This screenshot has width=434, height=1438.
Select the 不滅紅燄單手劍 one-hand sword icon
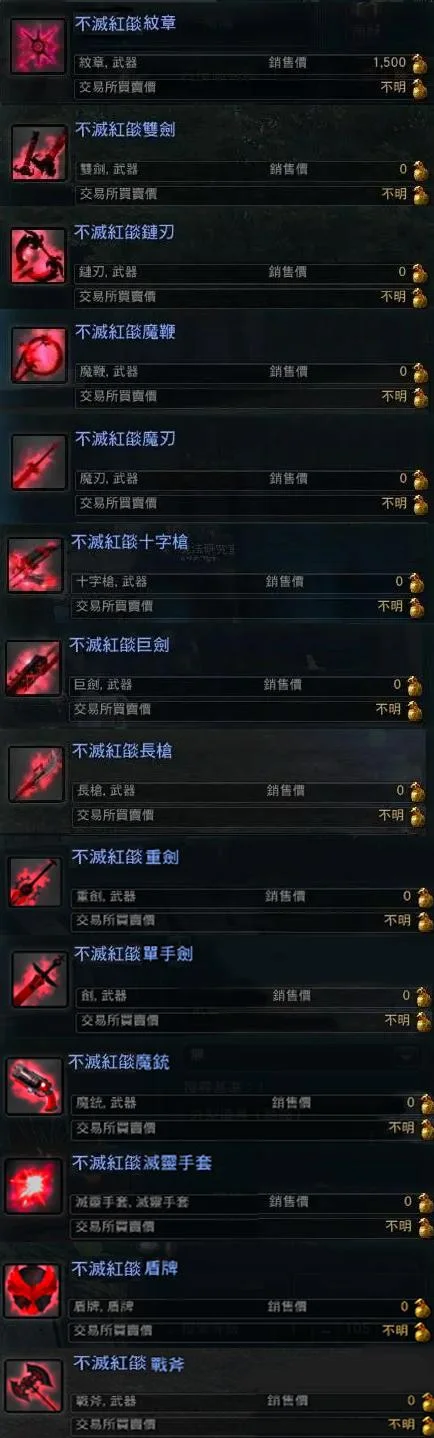(x=39, y=980)
